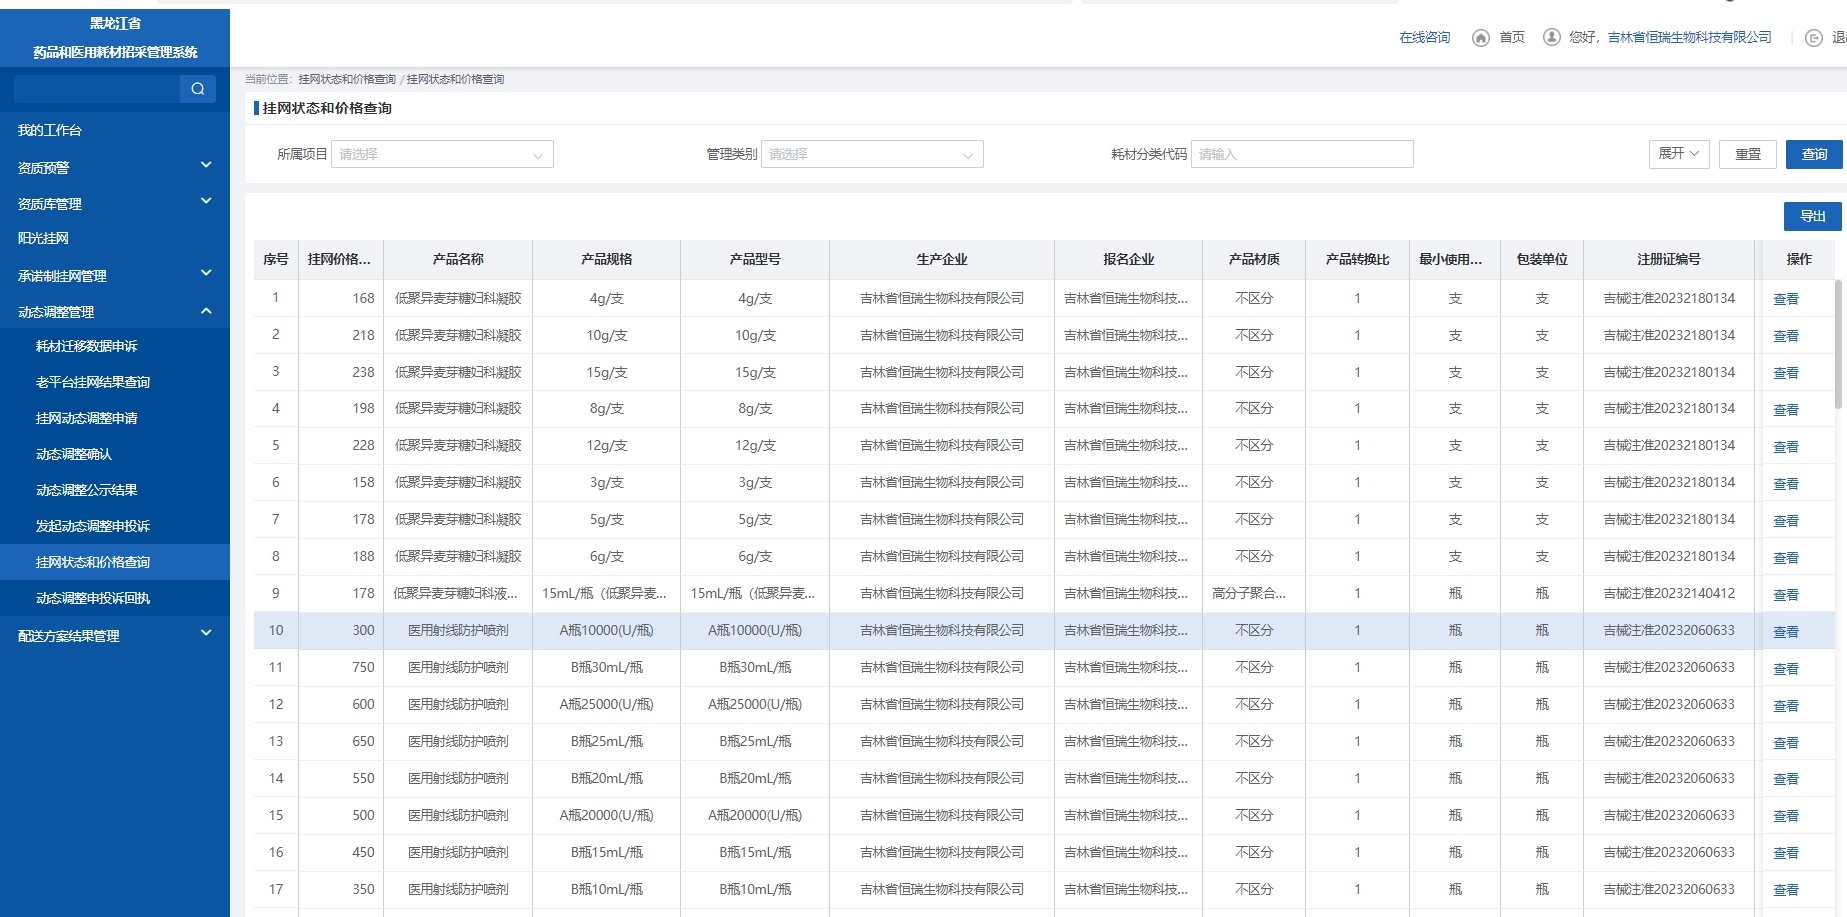This screenshot has height=917, width=1847.
Task: Focus the 耗材分类代码 input field
Action: 1302,154
